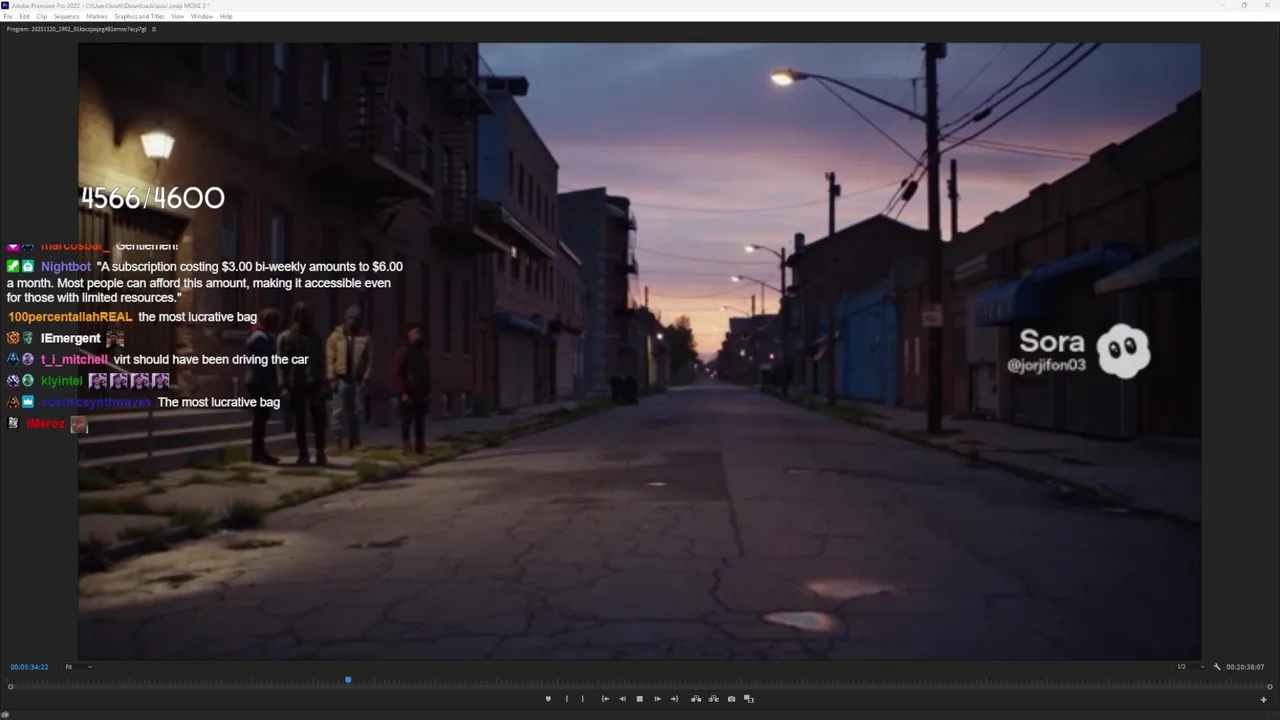
Task: Click the Add Marker button
Action: tap(548, 699)
